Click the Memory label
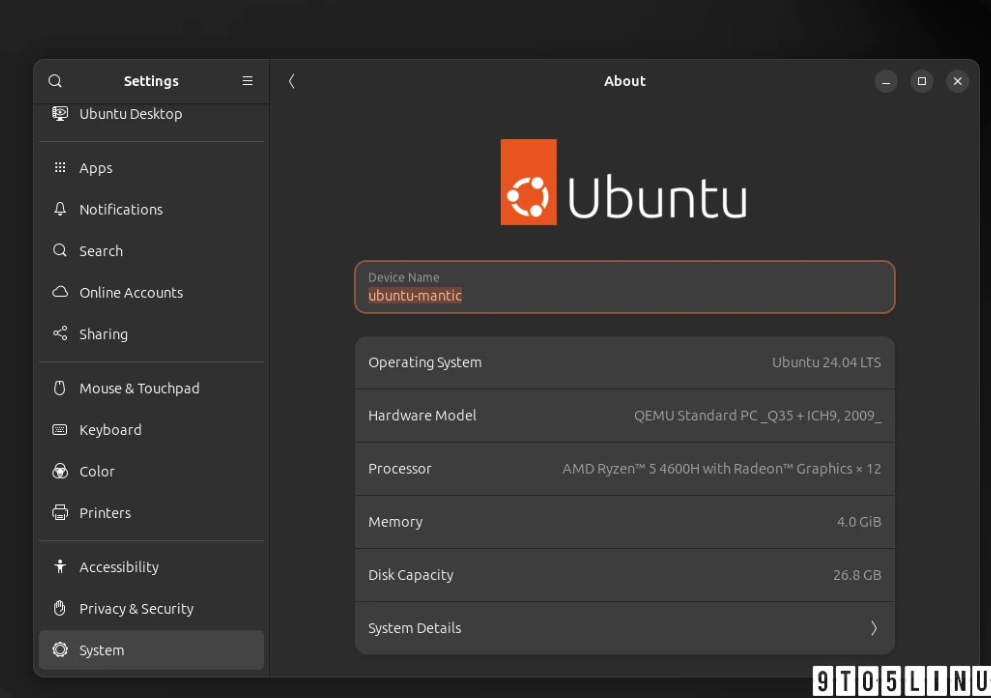Image resolution: width=991 pixels, height=698 pixels. (396, 522)
